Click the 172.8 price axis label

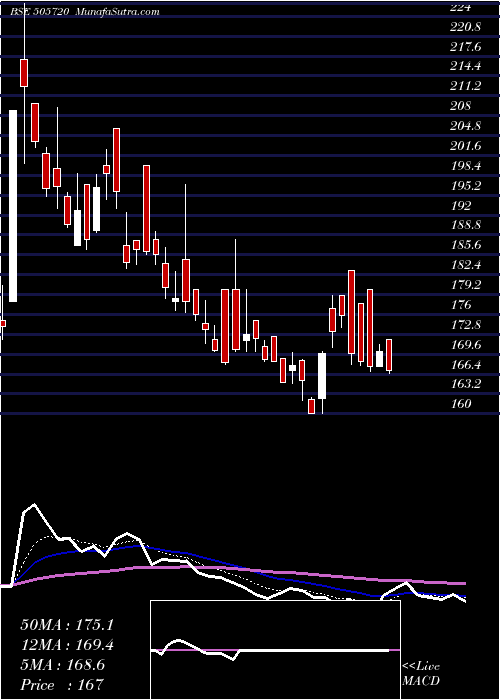465,324
